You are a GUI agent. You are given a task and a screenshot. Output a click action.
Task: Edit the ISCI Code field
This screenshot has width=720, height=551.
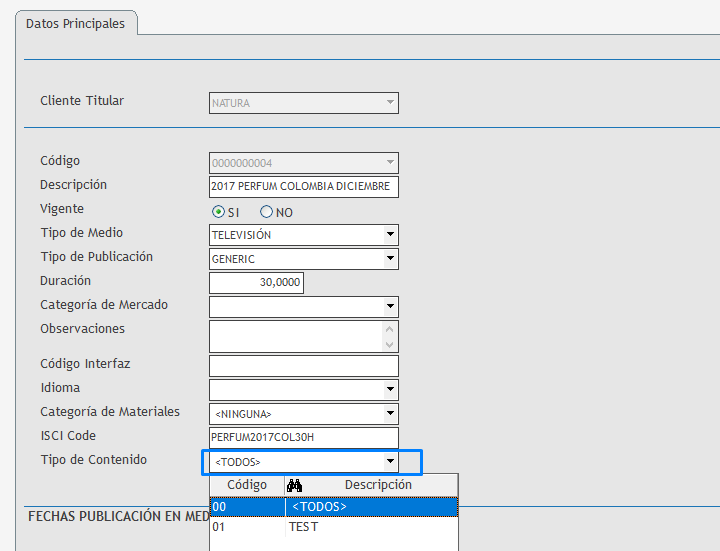(x=303, y=438)
